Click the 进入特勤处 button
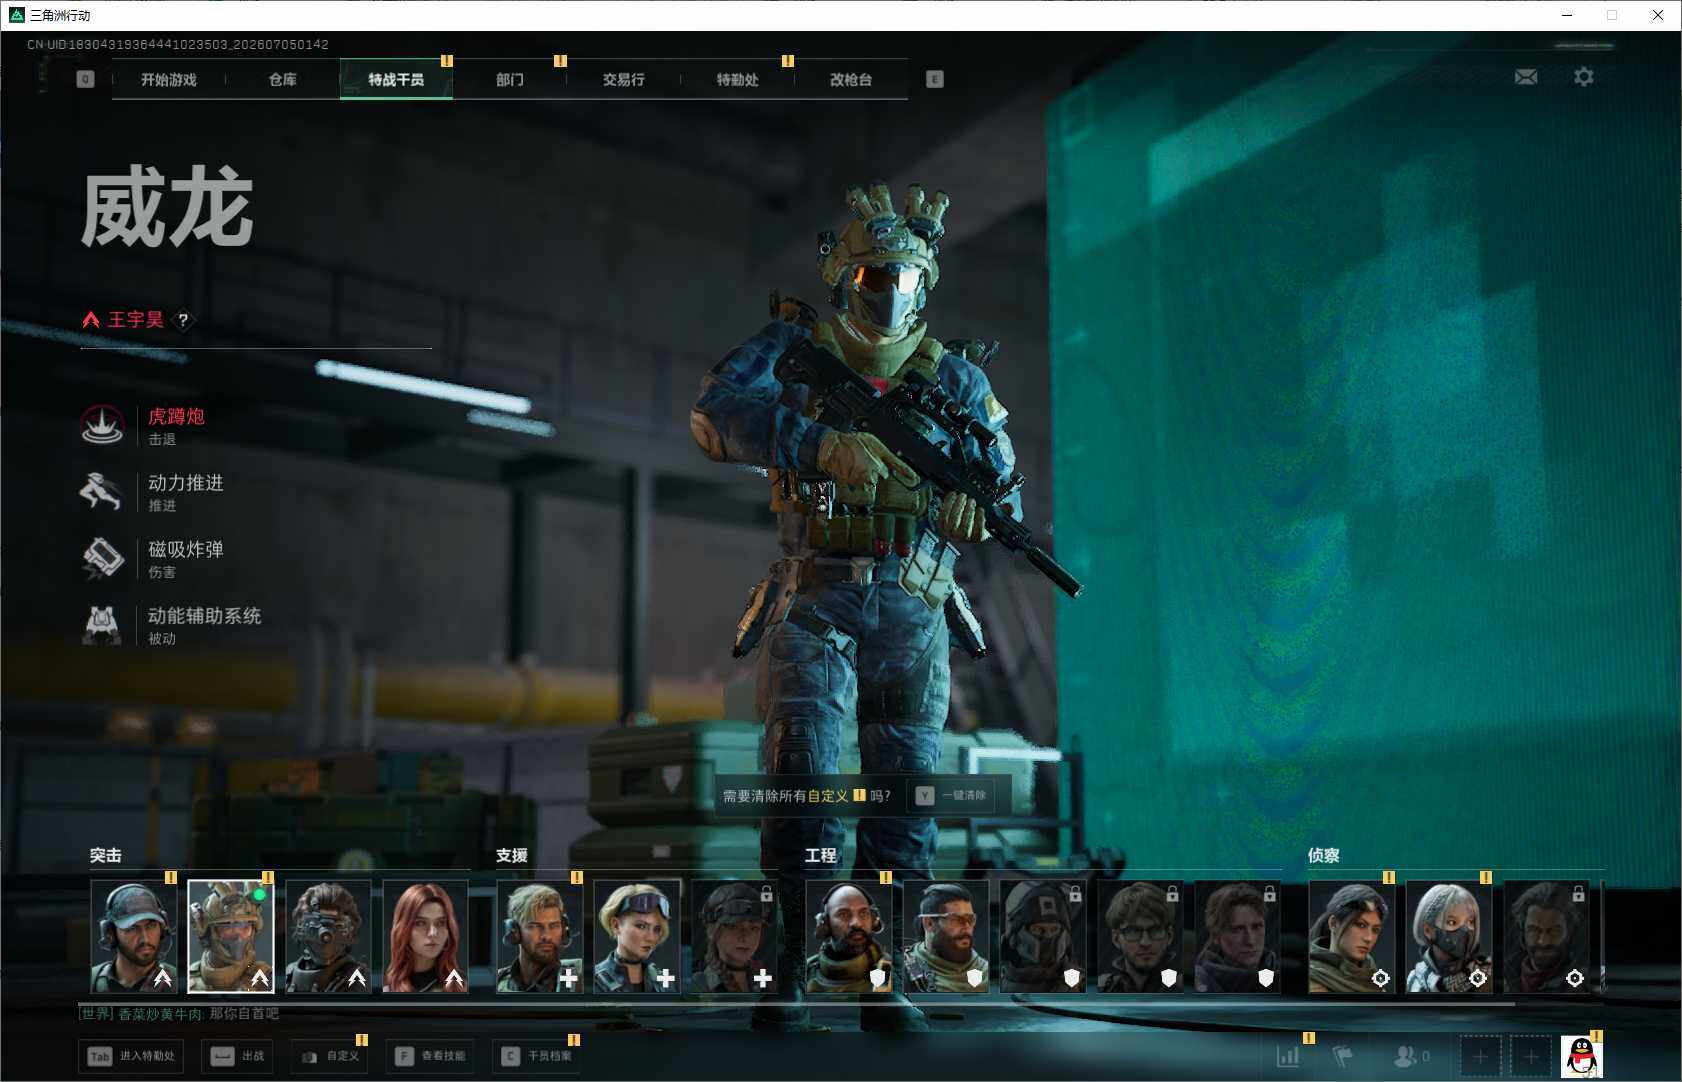Viewport: 1682px width, 1082px height. (132, 1056)
